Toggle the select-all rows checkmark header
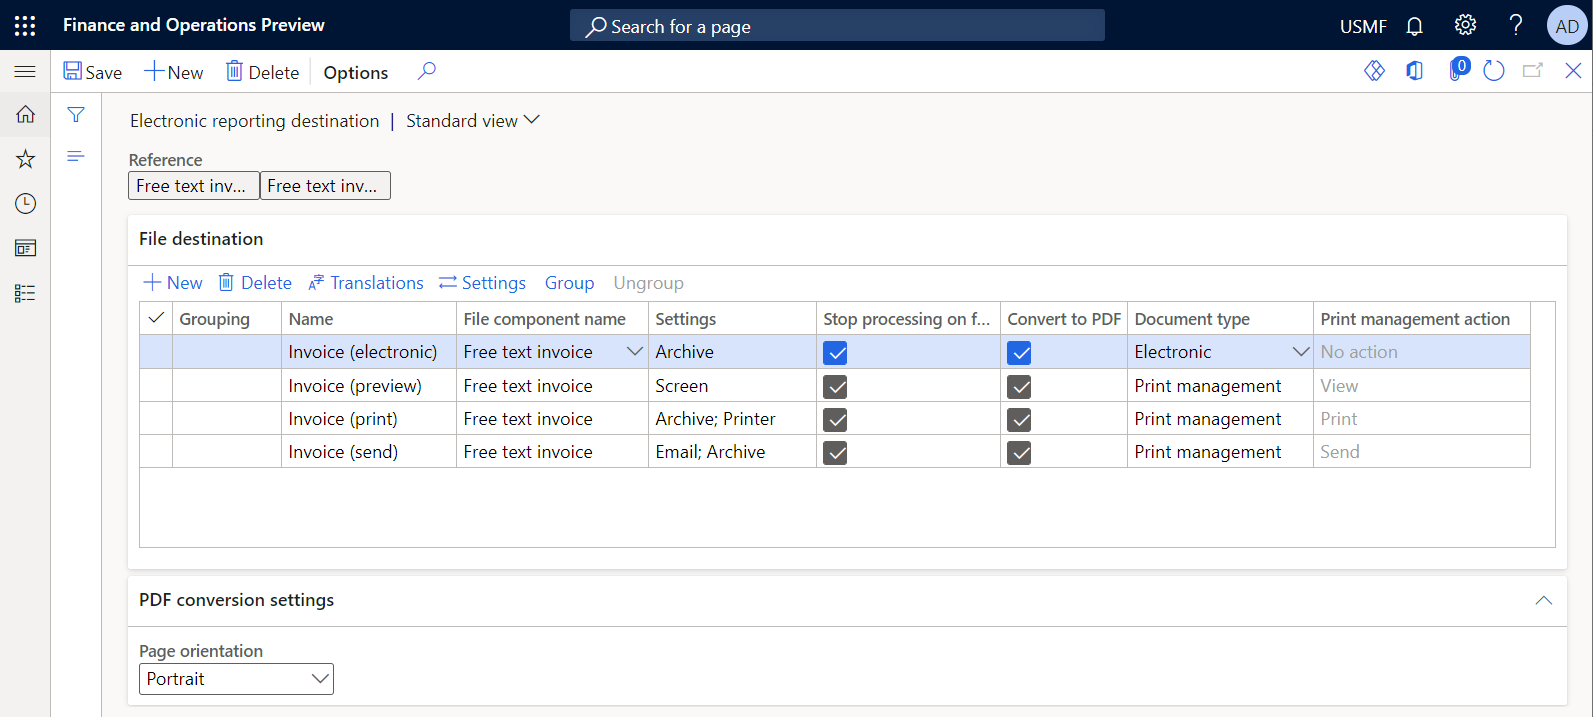 click(x=156, y=318)
